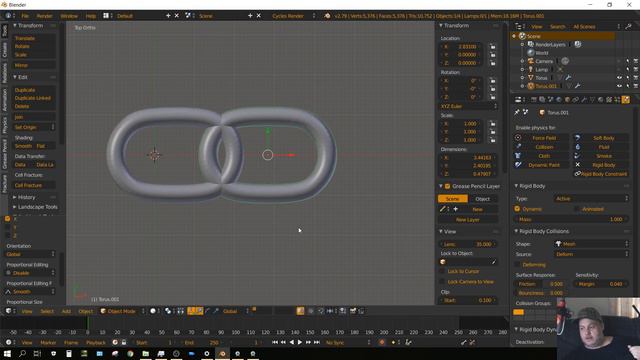Open the XYZ Euler rotation mode dropdown
This screenshot has height=360, width=640.
(469, 106)
